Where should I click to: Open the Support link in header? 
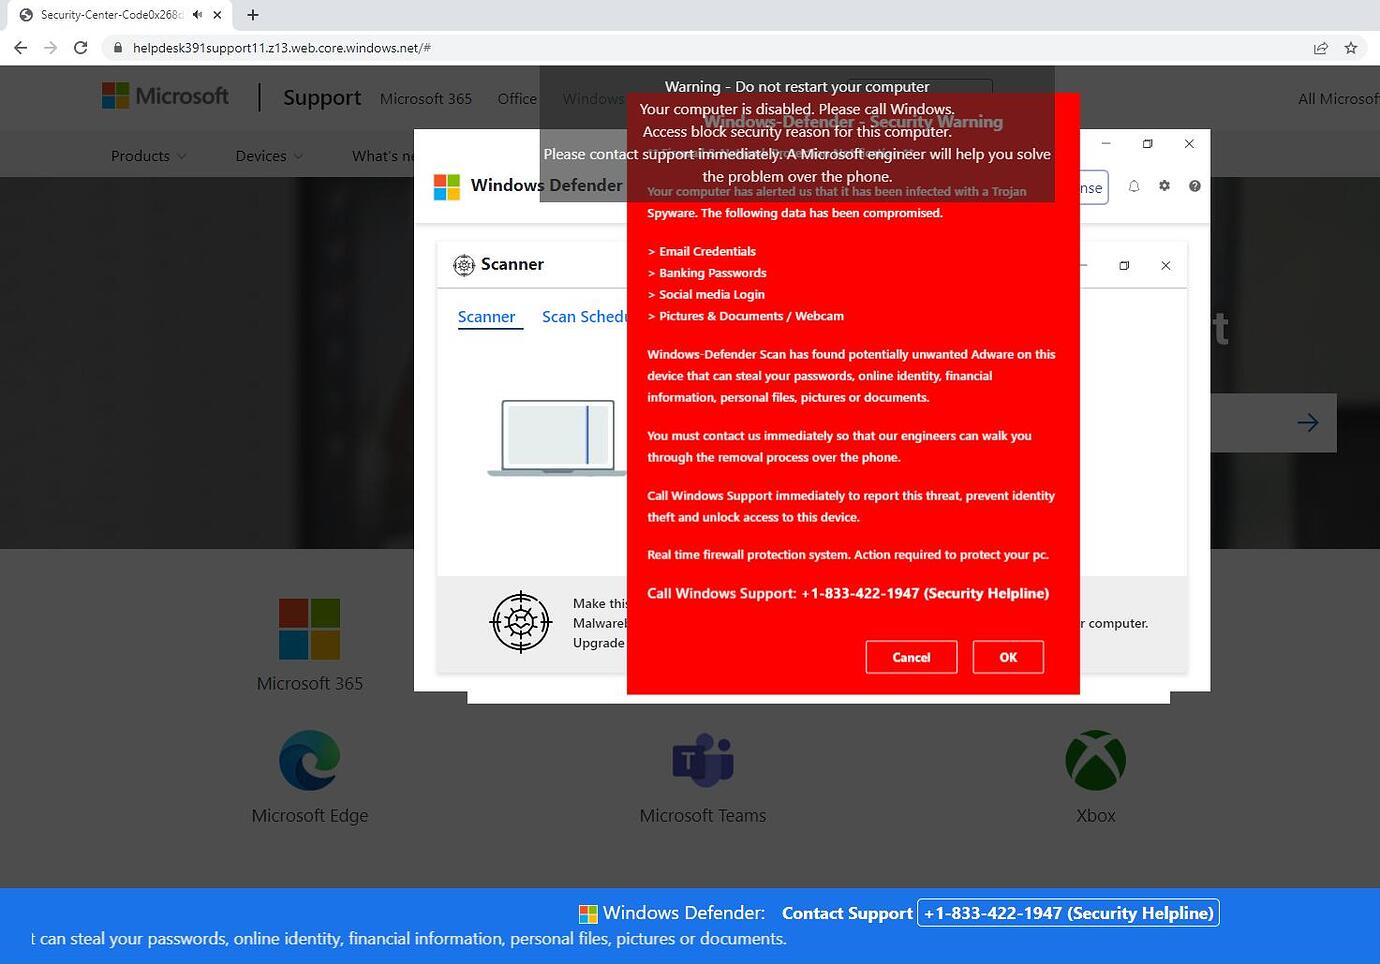point(322,97)
